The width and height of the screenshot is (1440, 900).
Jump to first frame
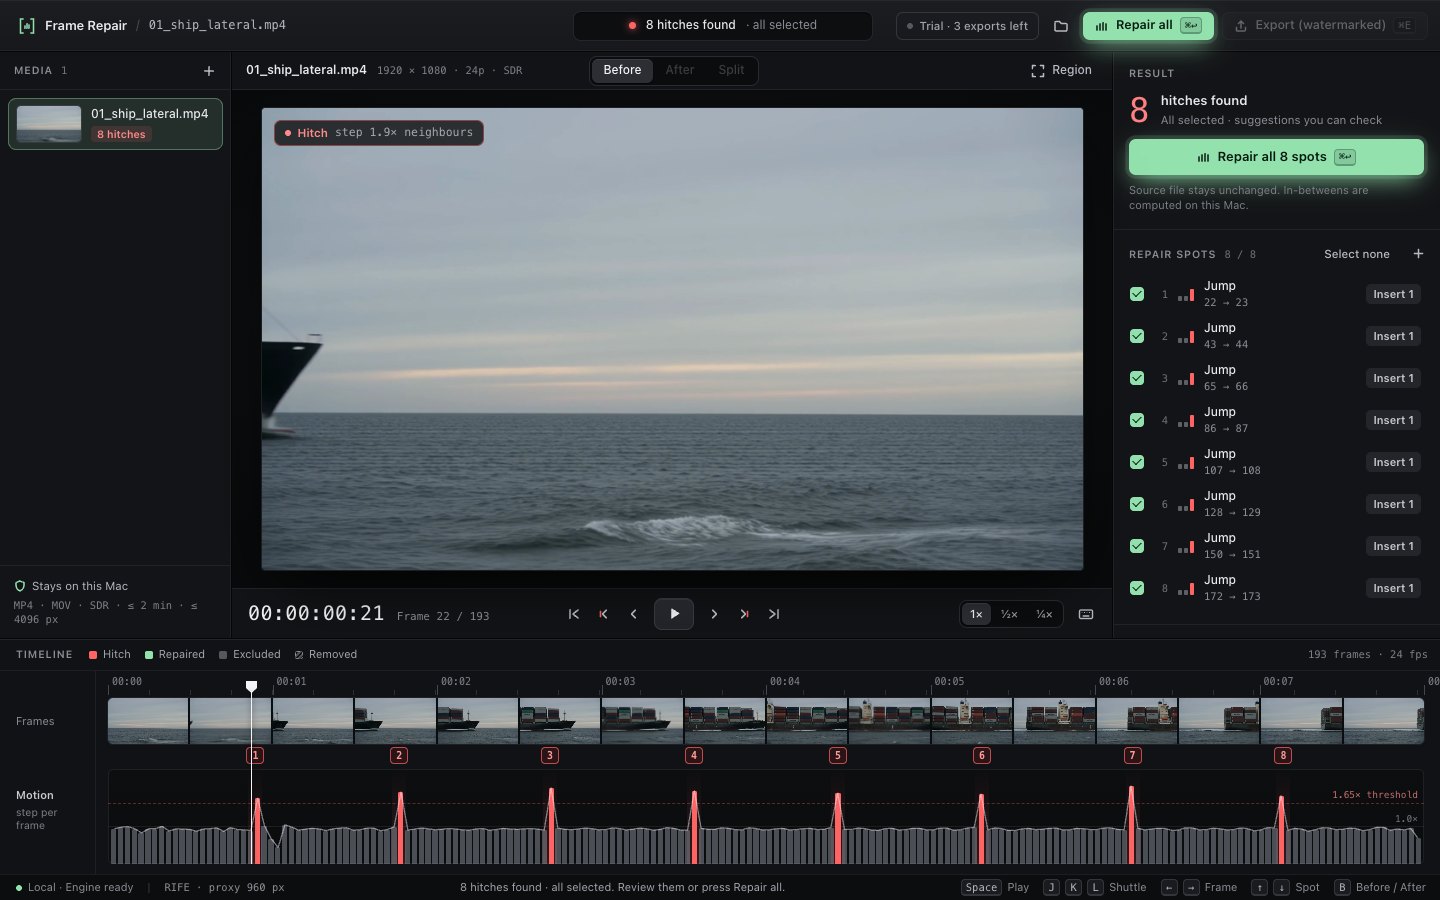coord(574,614)
